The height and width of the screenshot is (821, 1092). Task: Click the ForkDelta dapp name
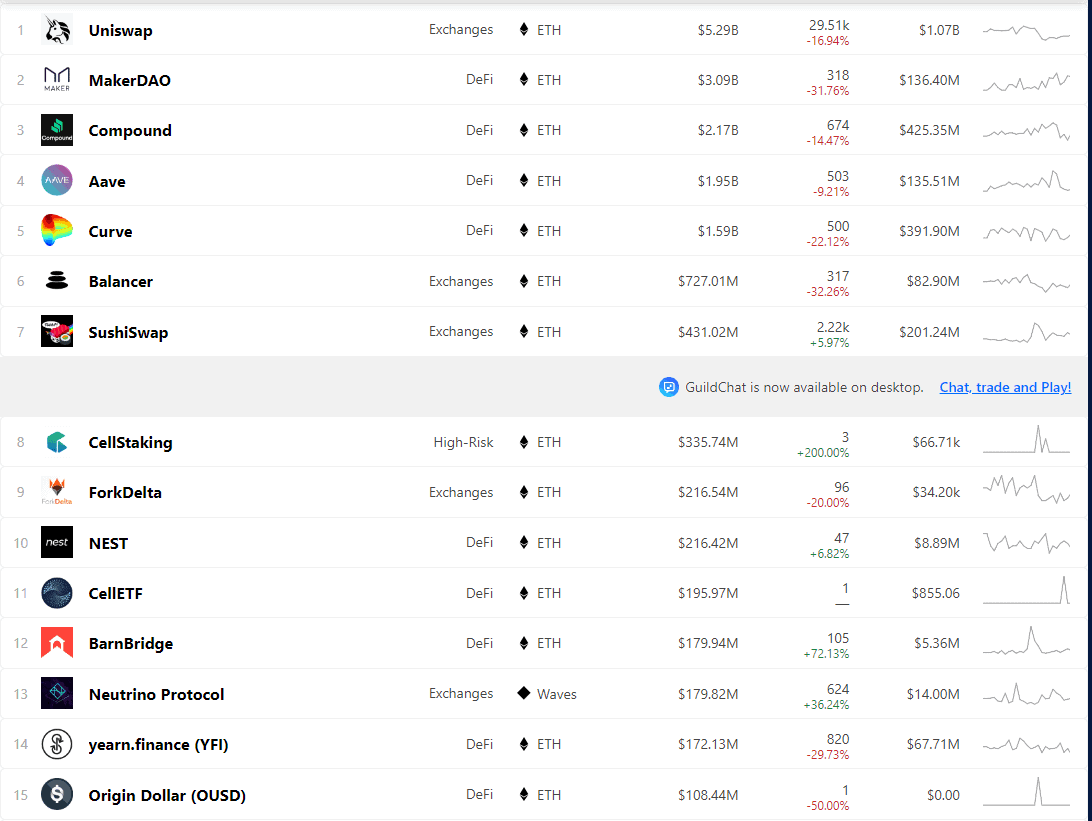pos(125,493)
